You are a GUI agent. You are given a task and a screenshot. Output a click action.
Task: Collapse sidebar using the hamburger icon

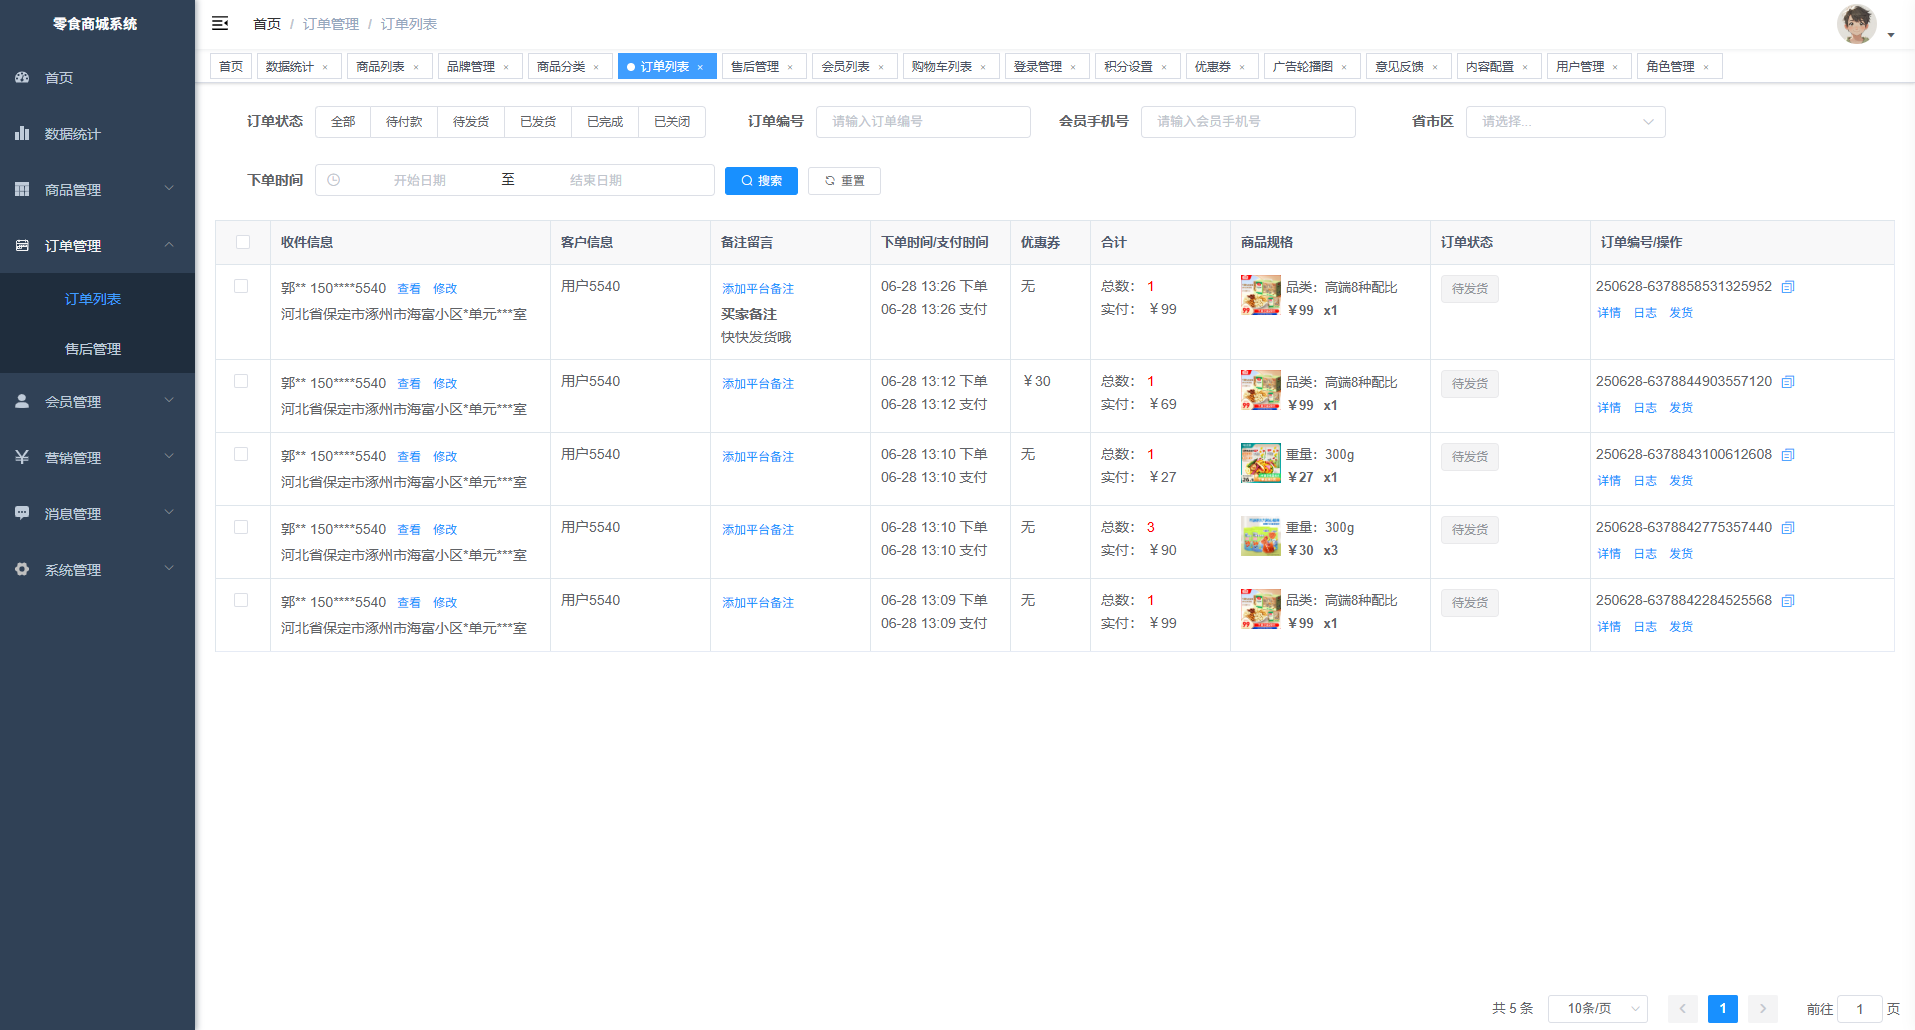pos(220,23)
